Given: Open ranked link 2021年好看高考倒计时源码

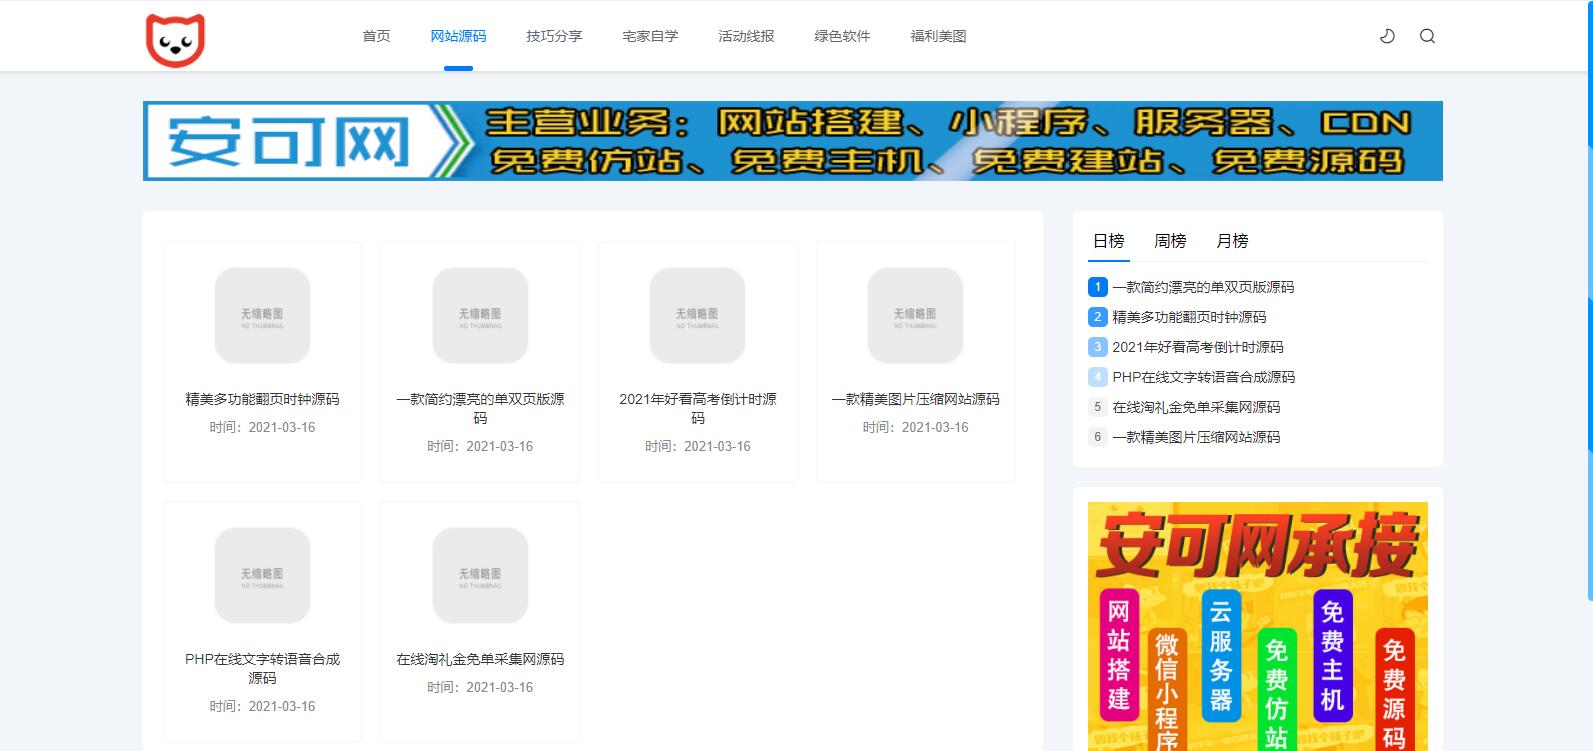Looking at the screenshot, I should click(x=1197, y=347).
